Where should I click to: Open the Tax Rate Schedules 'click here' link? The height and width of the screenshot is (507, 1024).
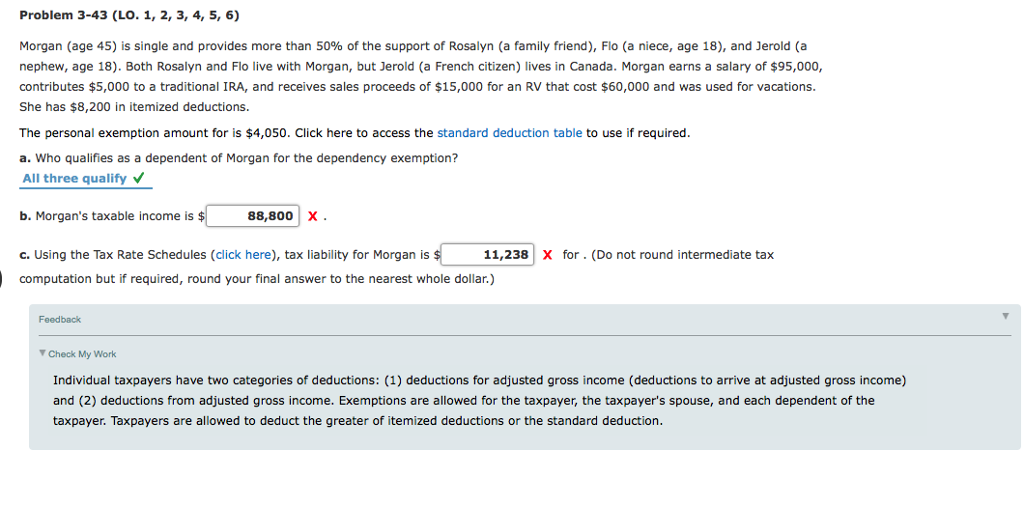244,255
